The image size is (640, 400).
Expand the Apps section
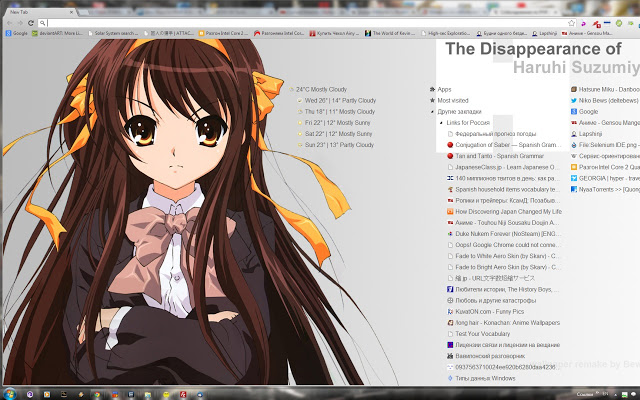coord(430,89)
